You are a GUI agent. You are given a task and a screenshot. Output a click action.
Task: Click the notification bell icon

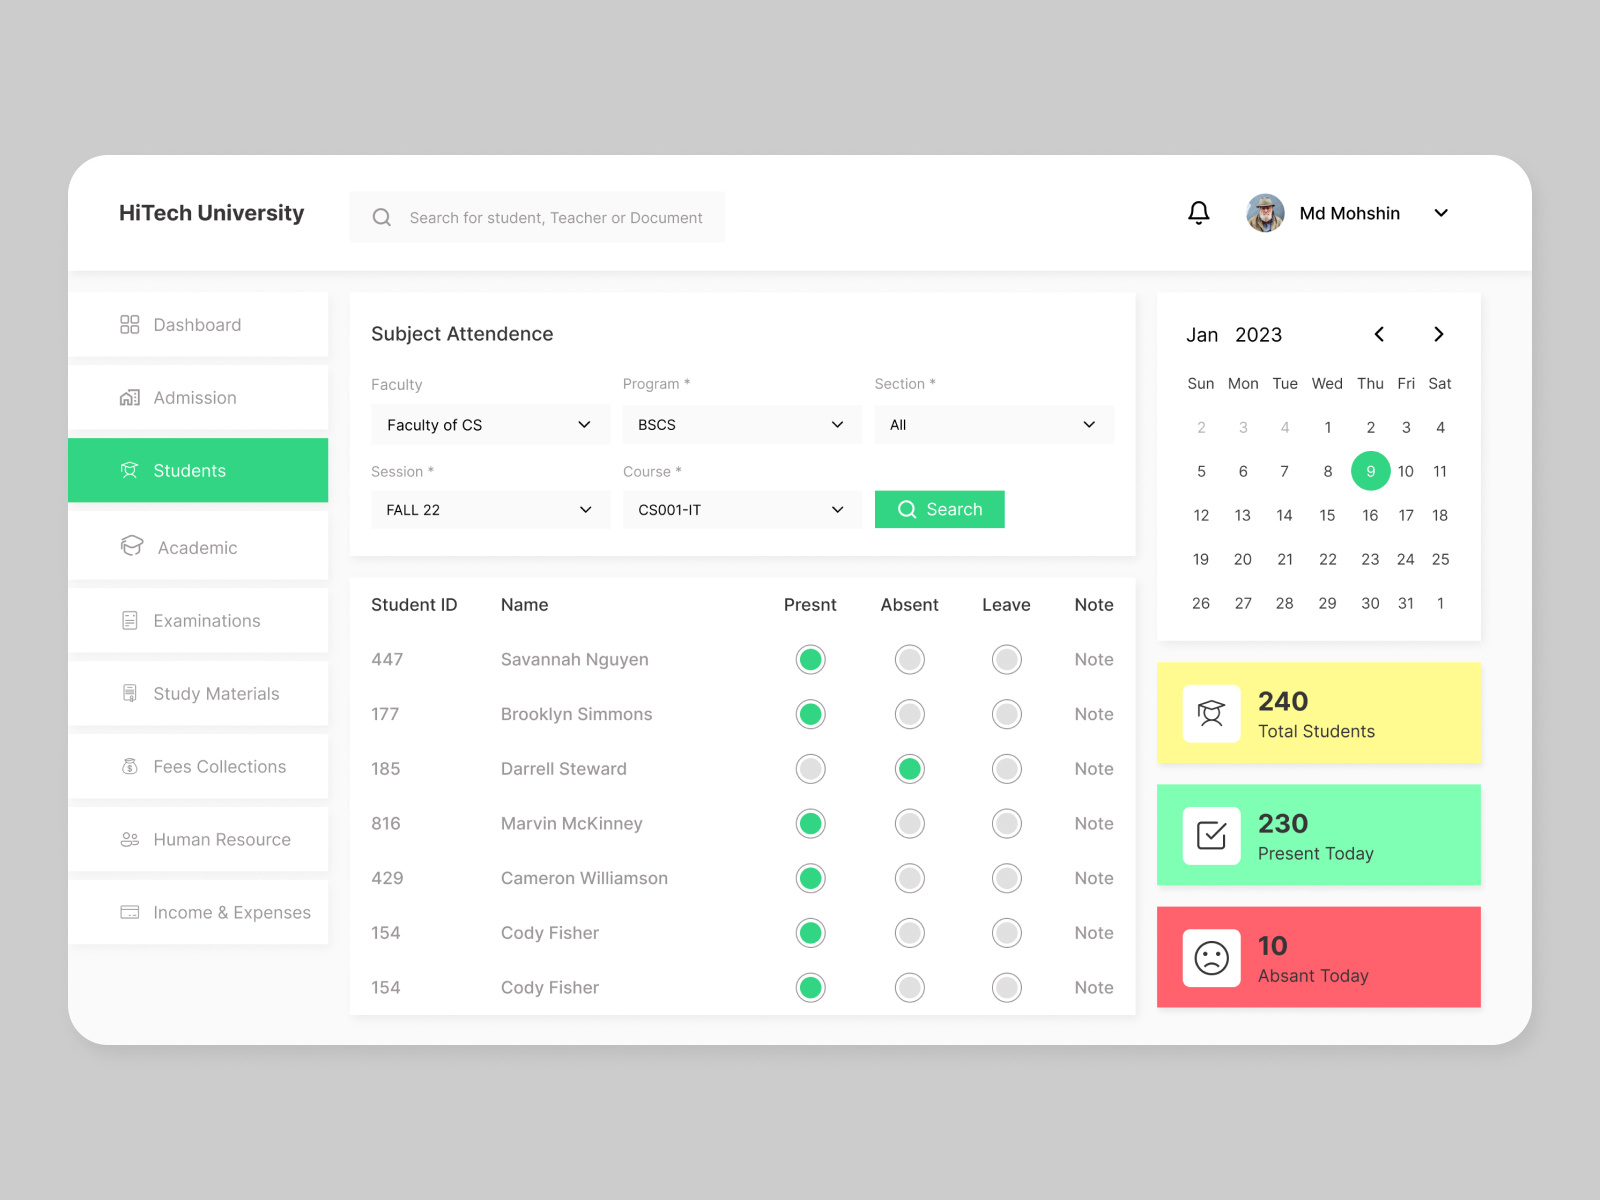pyautogui.click(x=1198, y=213)
